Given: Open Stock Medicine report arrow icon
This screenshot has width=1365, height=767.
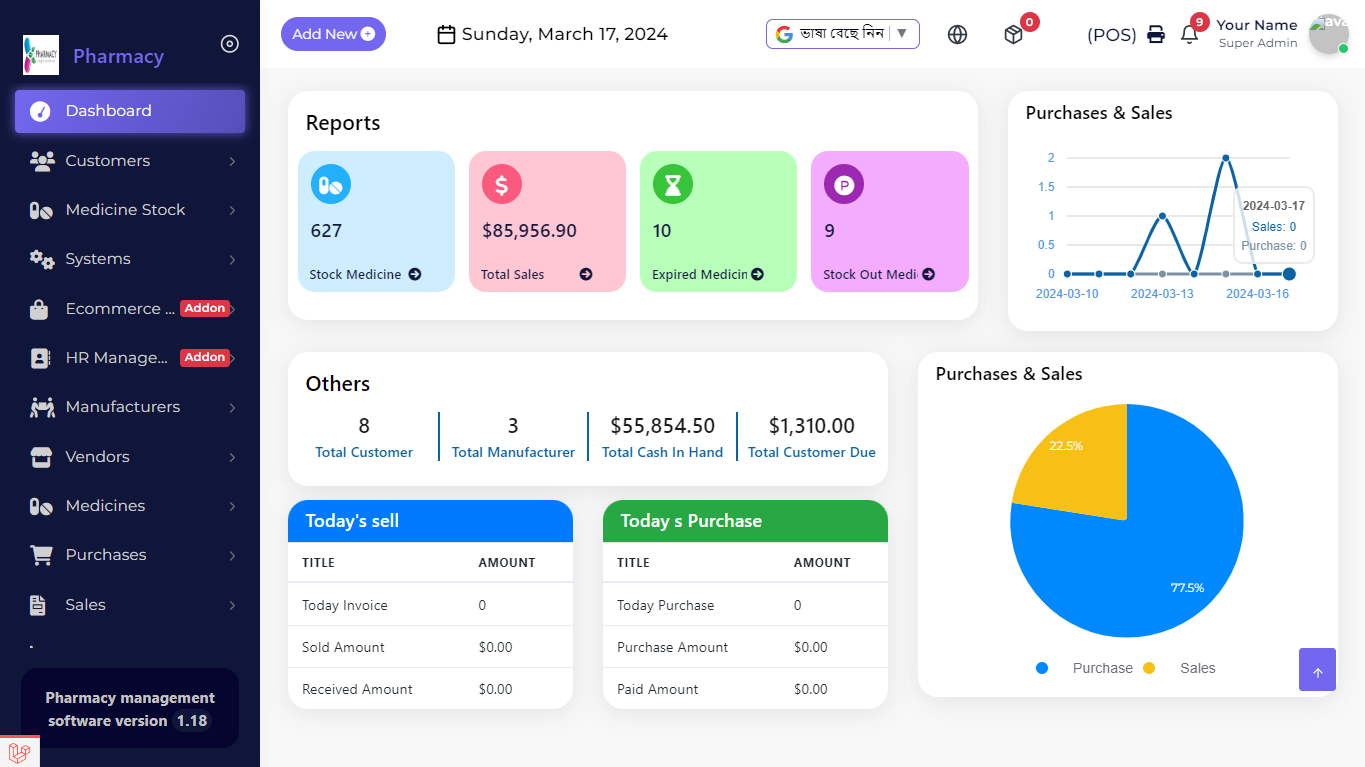Looking at the screenshot, I should 414,274.
